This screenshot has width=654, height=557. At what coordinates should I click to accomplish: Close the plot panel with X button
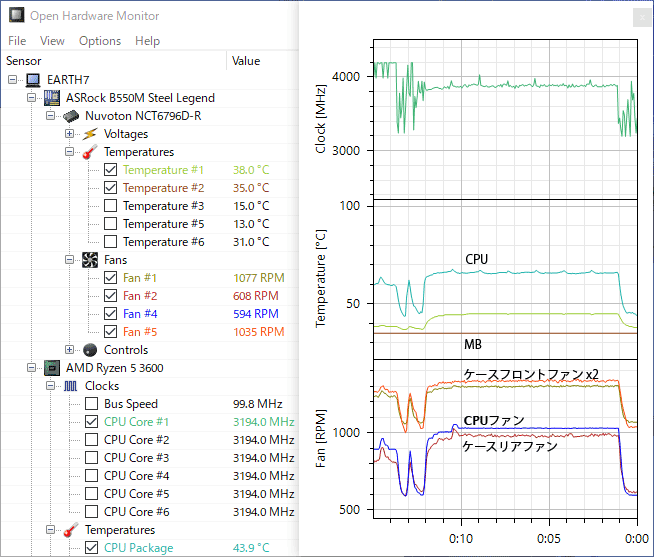(x=642, y=18)
